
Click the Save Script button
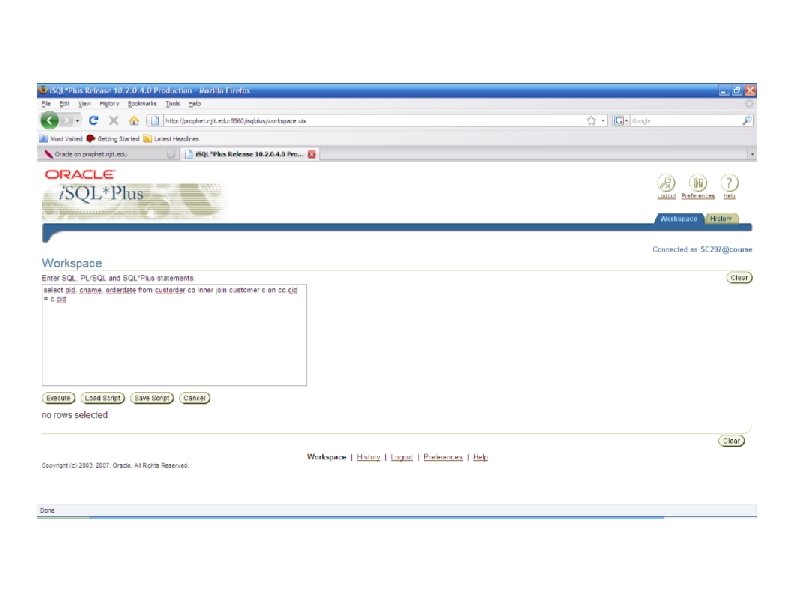(152, 398)
